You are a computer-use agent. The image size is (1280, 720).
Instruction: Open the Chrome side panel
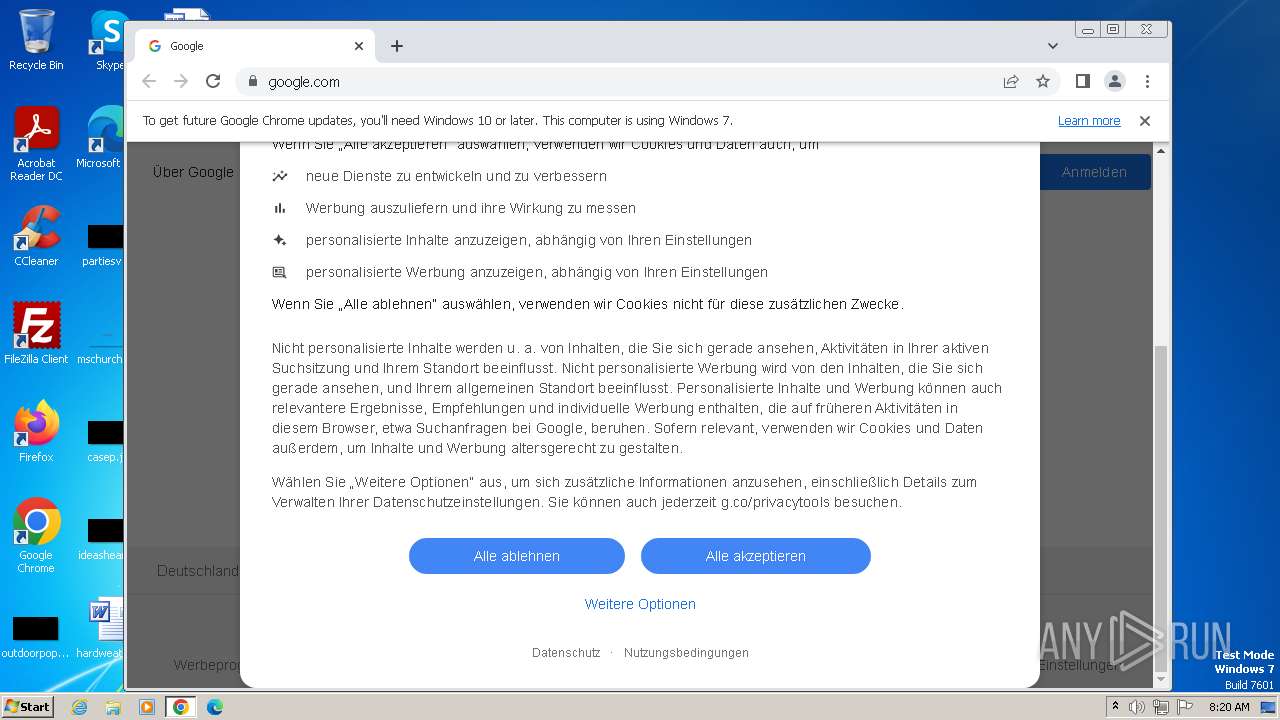[x=1082, y=81]
